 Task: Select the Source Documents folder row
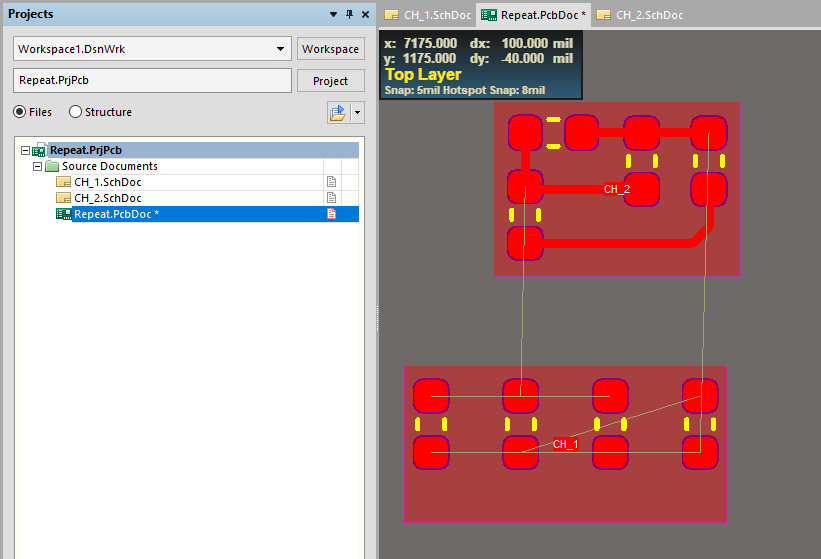[x=109, y=166]
